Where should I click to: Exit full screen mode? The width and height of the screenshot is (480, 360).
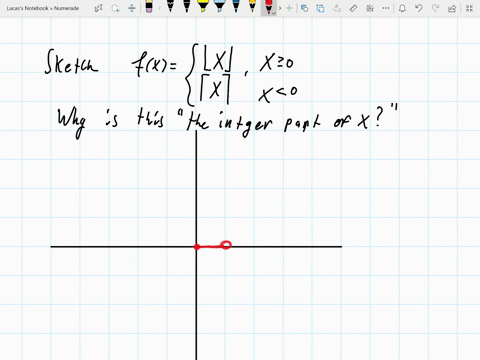click(x=469, y=8)
